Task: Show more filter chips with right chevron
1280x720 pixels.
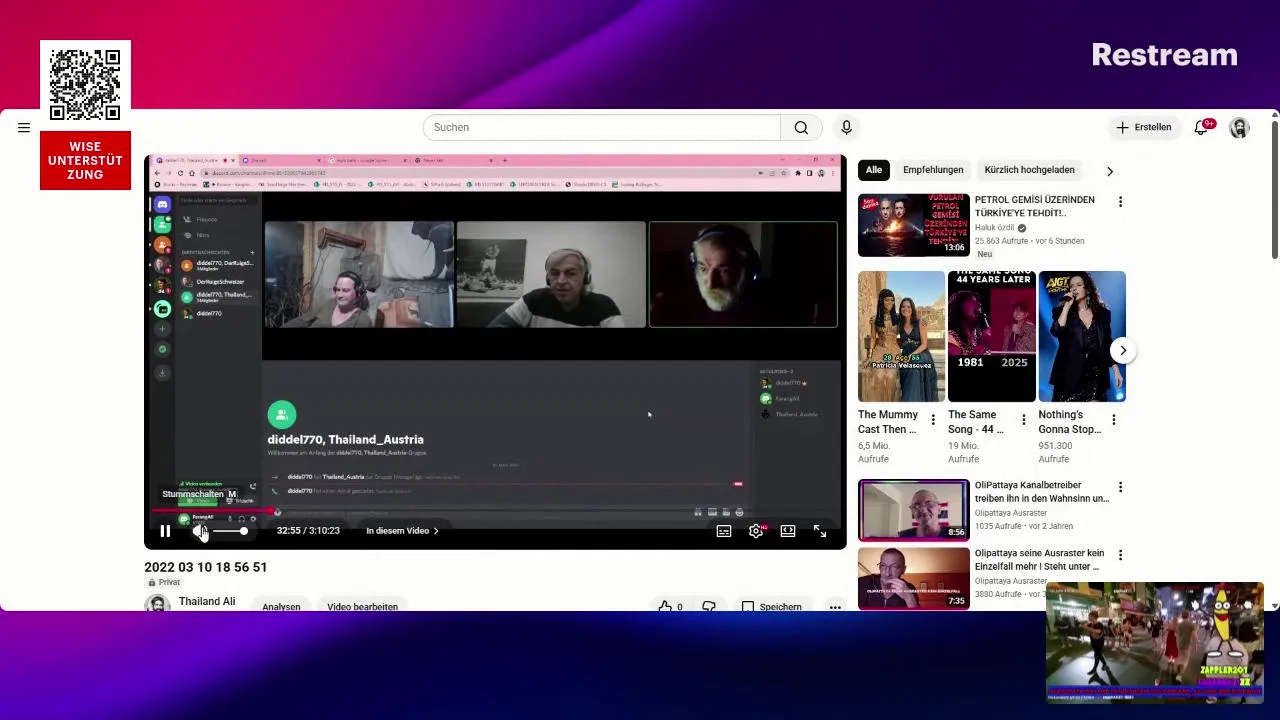Action: pos(1109,171)
